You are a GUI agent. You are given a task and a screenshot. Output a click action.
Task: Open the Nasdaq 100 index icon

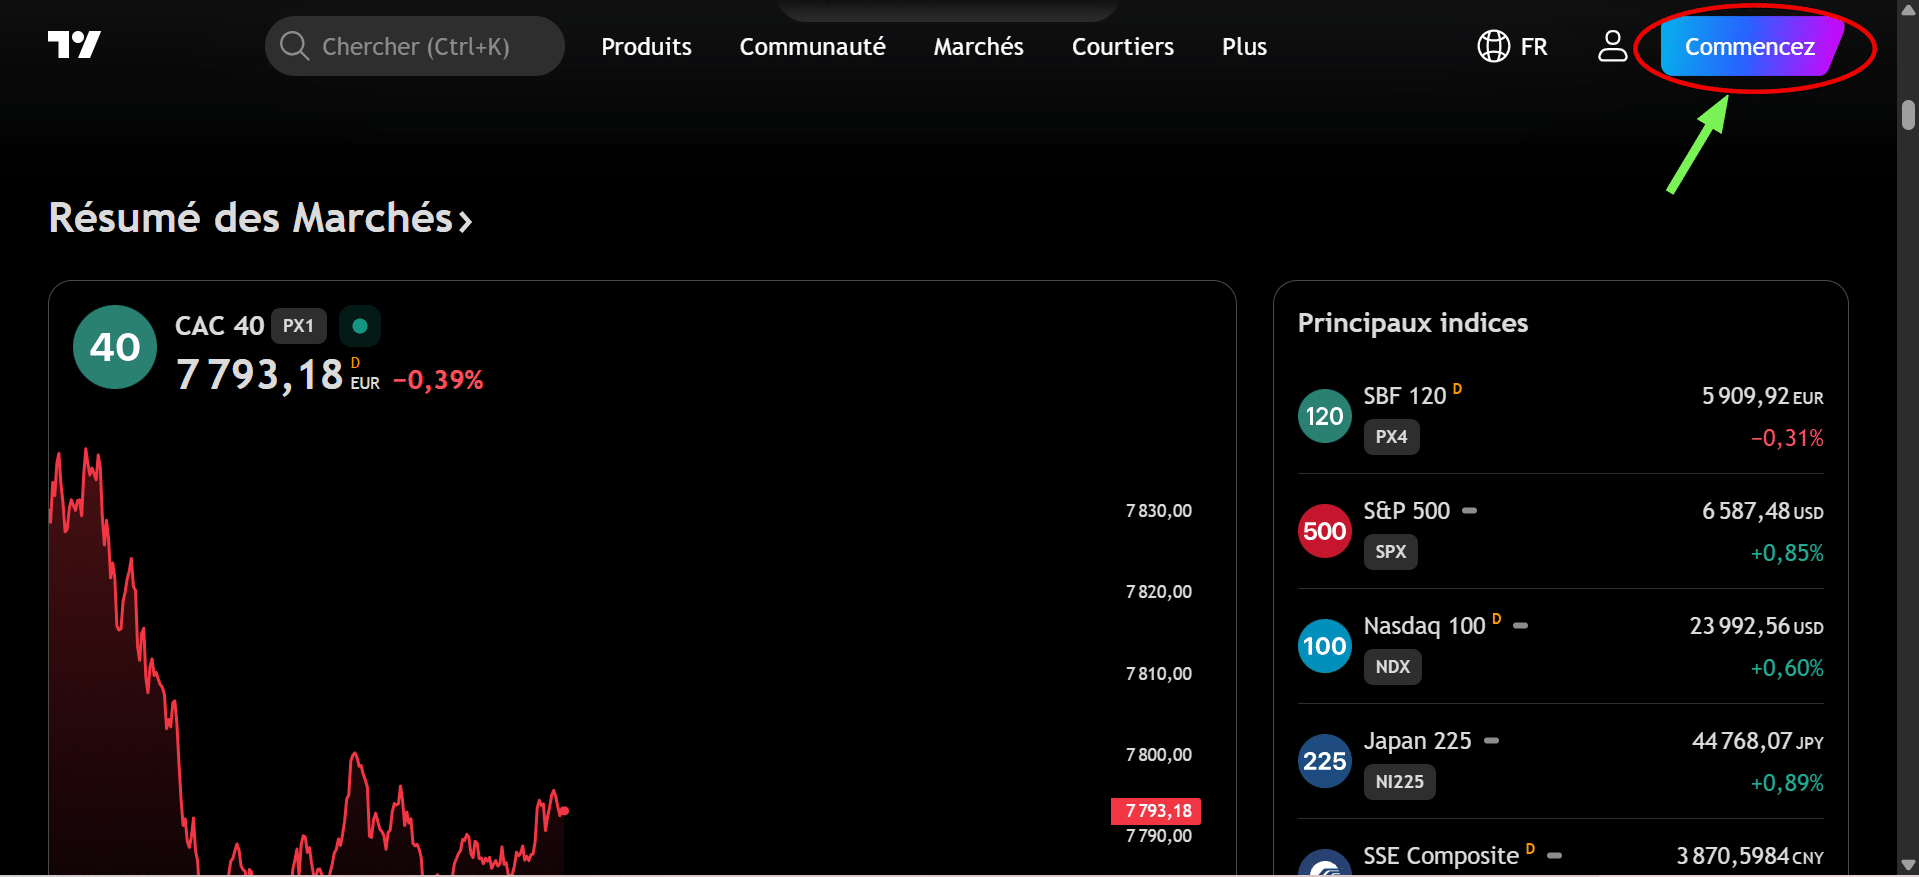pyautogui.click(x=1324, y=646)
